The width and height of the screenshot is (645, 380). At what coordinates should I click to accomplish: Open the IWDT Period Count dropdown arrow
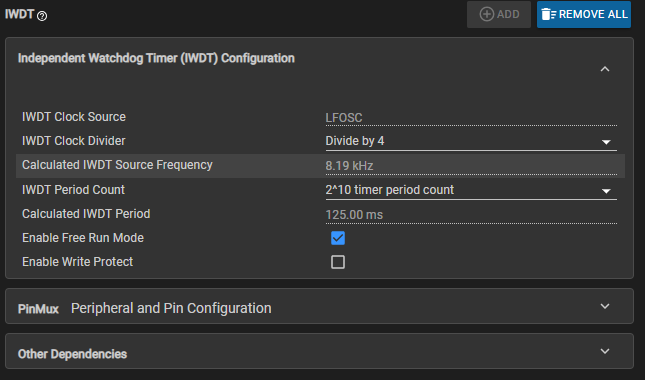[x=606, y=191]
